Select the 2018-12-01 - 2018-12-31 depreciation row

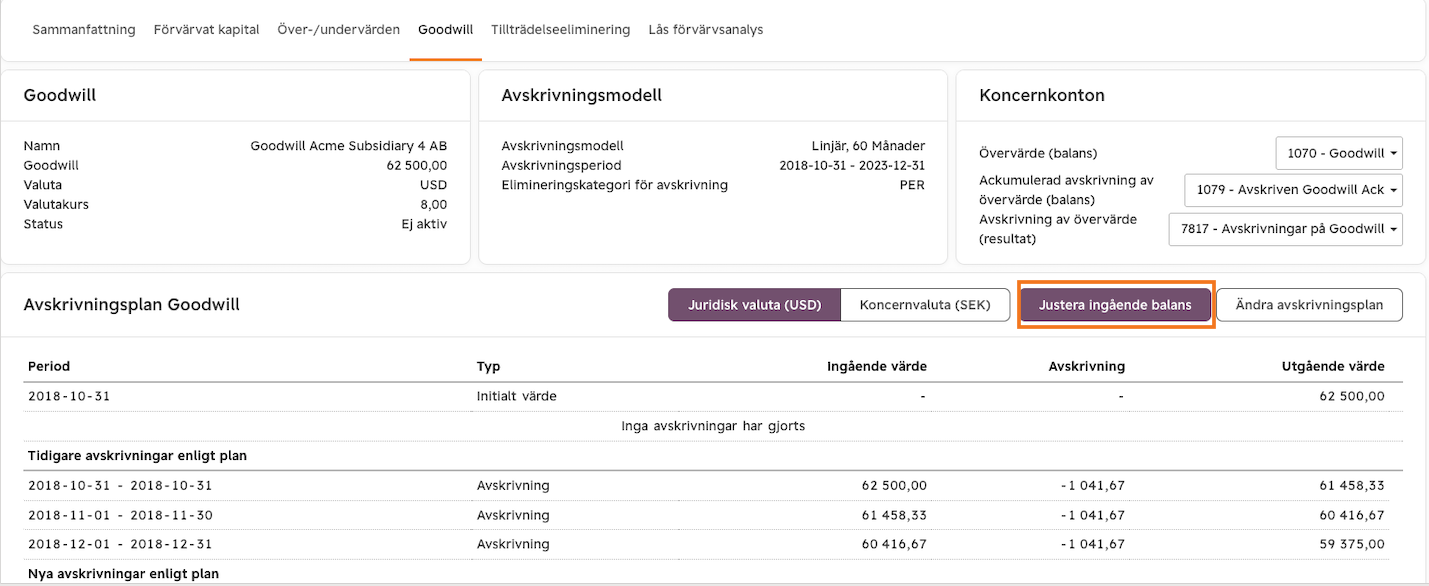tap(714, 545)
